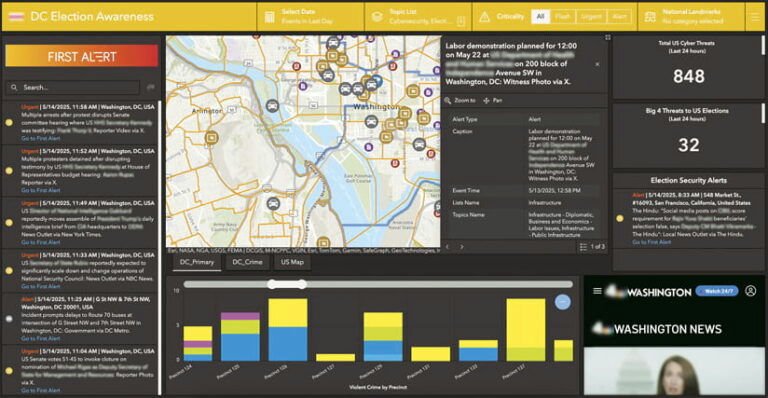Switch to the DC_Crime map tab
The width and height of the screenshot is (768, 398).
247,262
